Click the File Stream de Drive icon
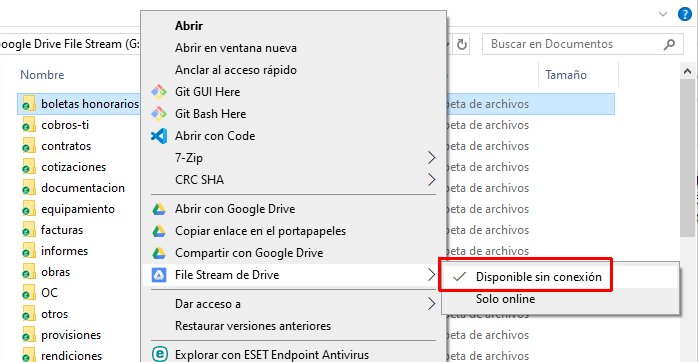Image resolution: width=698 pixels, height=362 pixels. click(159, 275)
